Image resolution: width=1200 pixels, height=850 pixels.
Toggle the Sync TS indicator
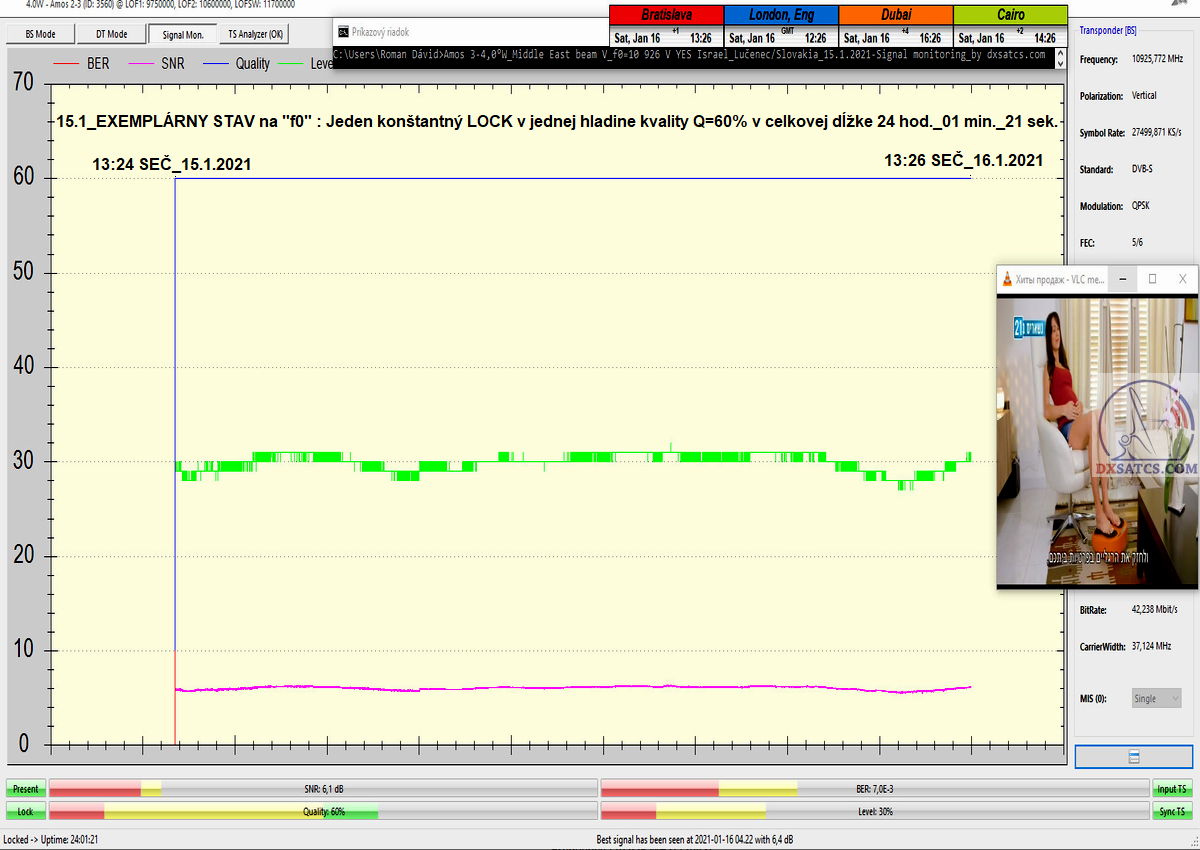(x=1172, y=812)
